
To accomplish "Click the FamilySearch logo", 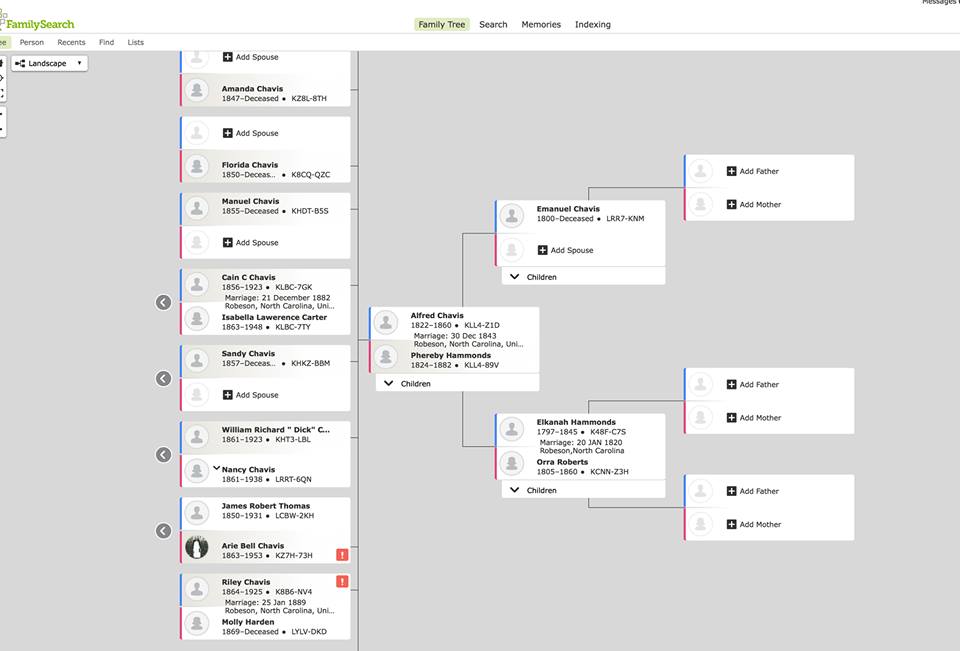I will (38, 22).
